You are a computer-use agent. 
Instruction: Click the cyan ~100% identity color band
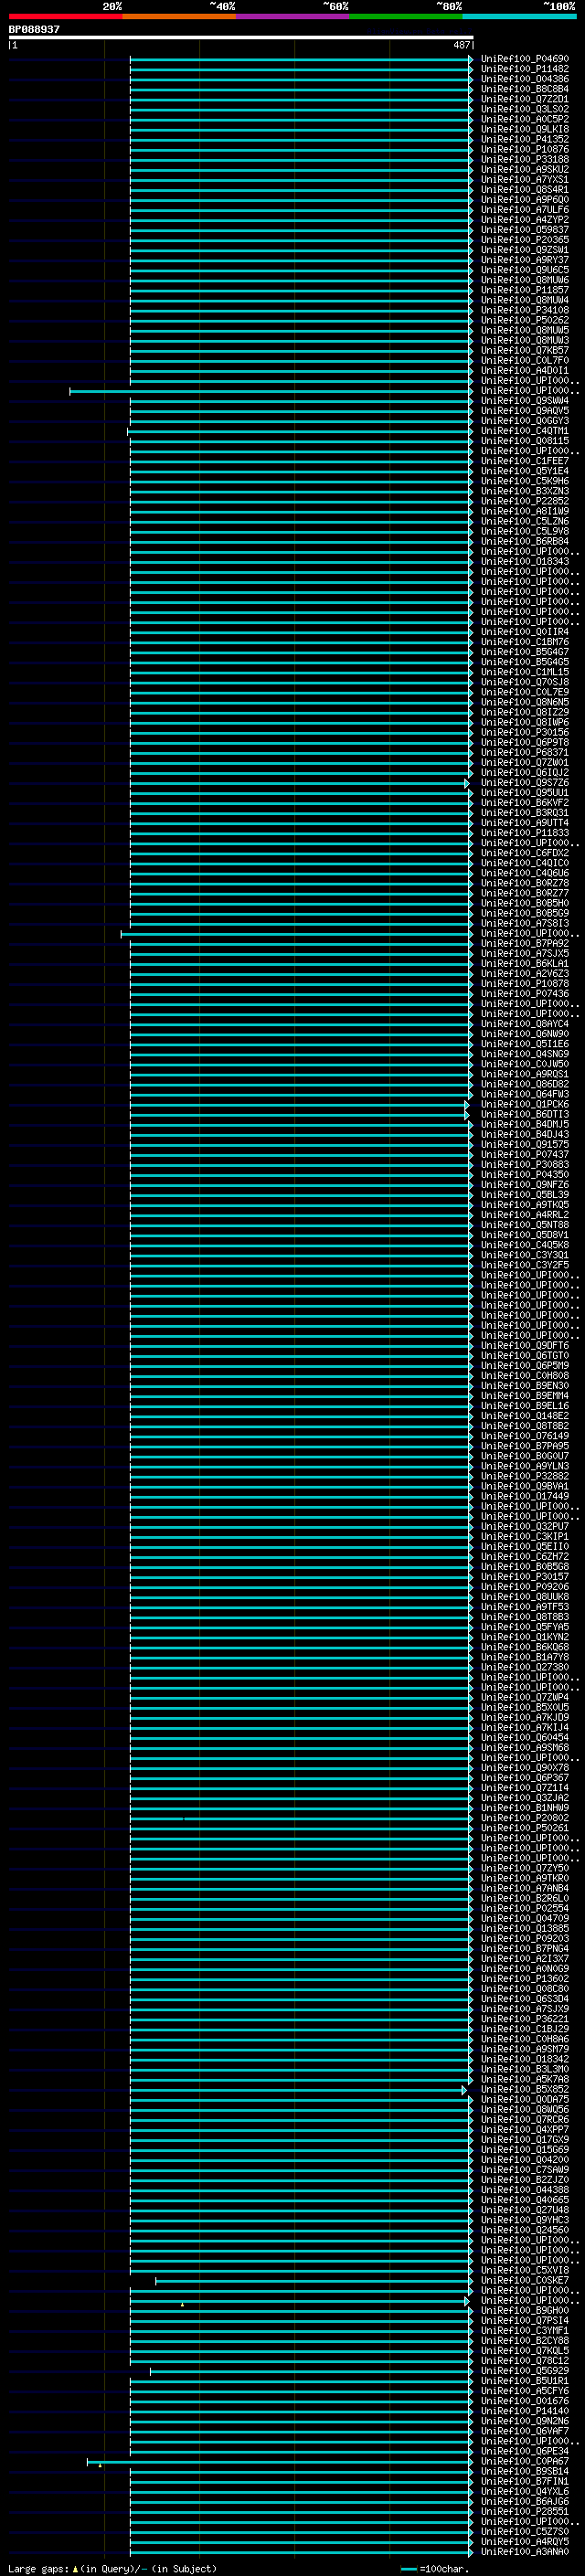pyautogui.click(x=519, y=16)
